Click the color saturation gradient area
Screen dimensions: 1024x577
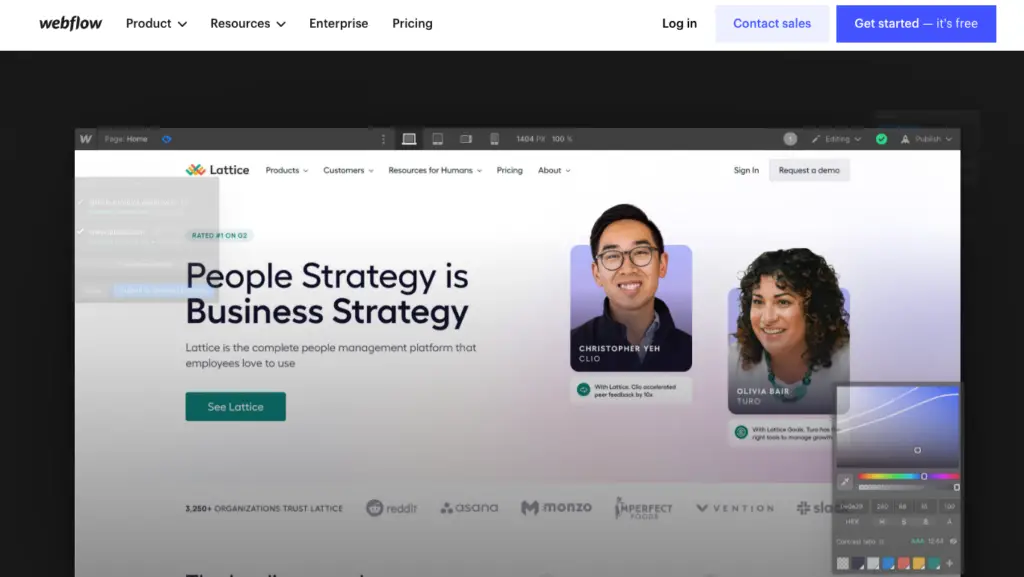pyautogui.click(x=897, y=426)
